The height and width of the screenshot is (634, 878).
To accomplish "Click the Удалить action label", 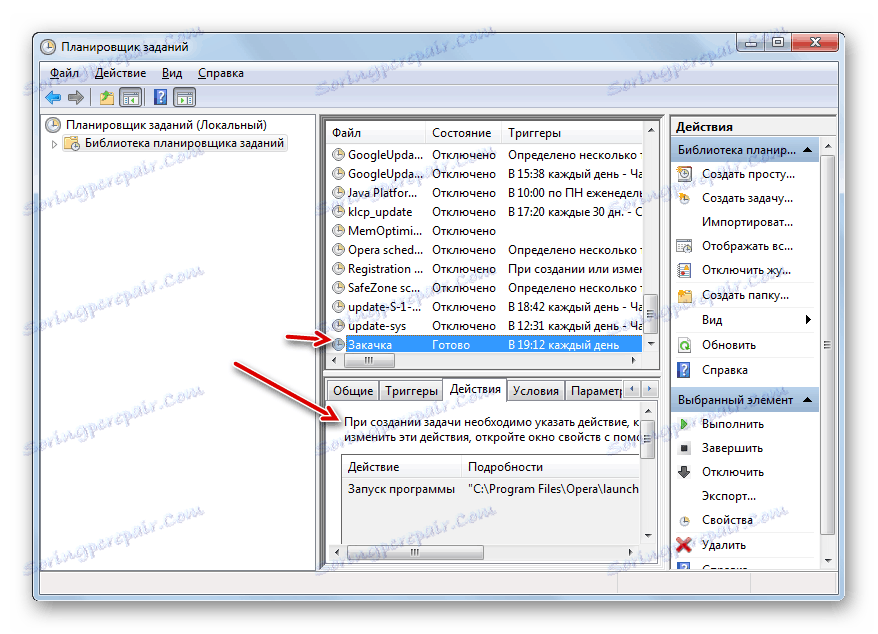I will tap(724, 545).
